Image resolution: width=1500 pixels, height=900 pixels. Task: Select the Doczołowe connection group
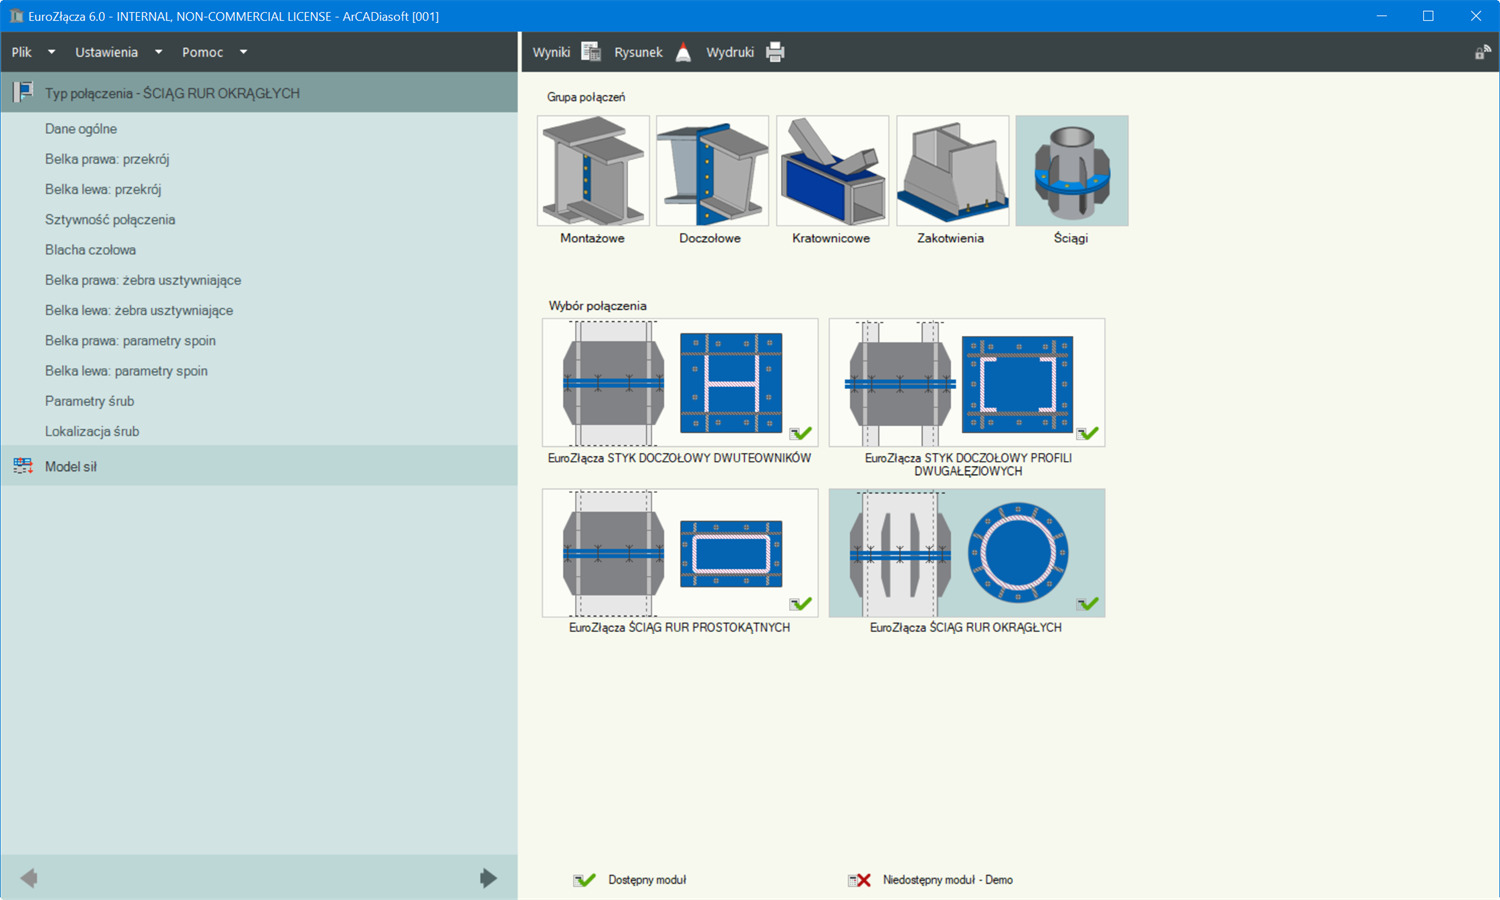coord(712,171)
